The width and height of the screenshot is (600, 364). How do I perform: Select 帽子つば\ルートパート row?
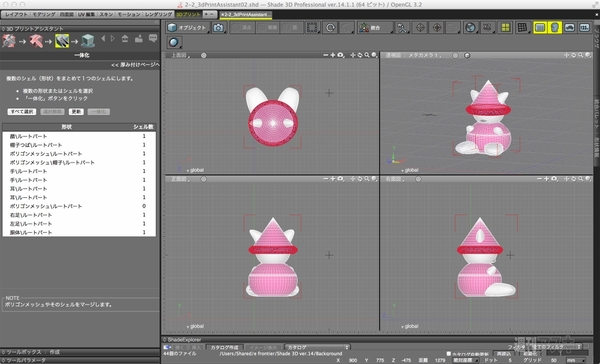[x=79, y=145]
